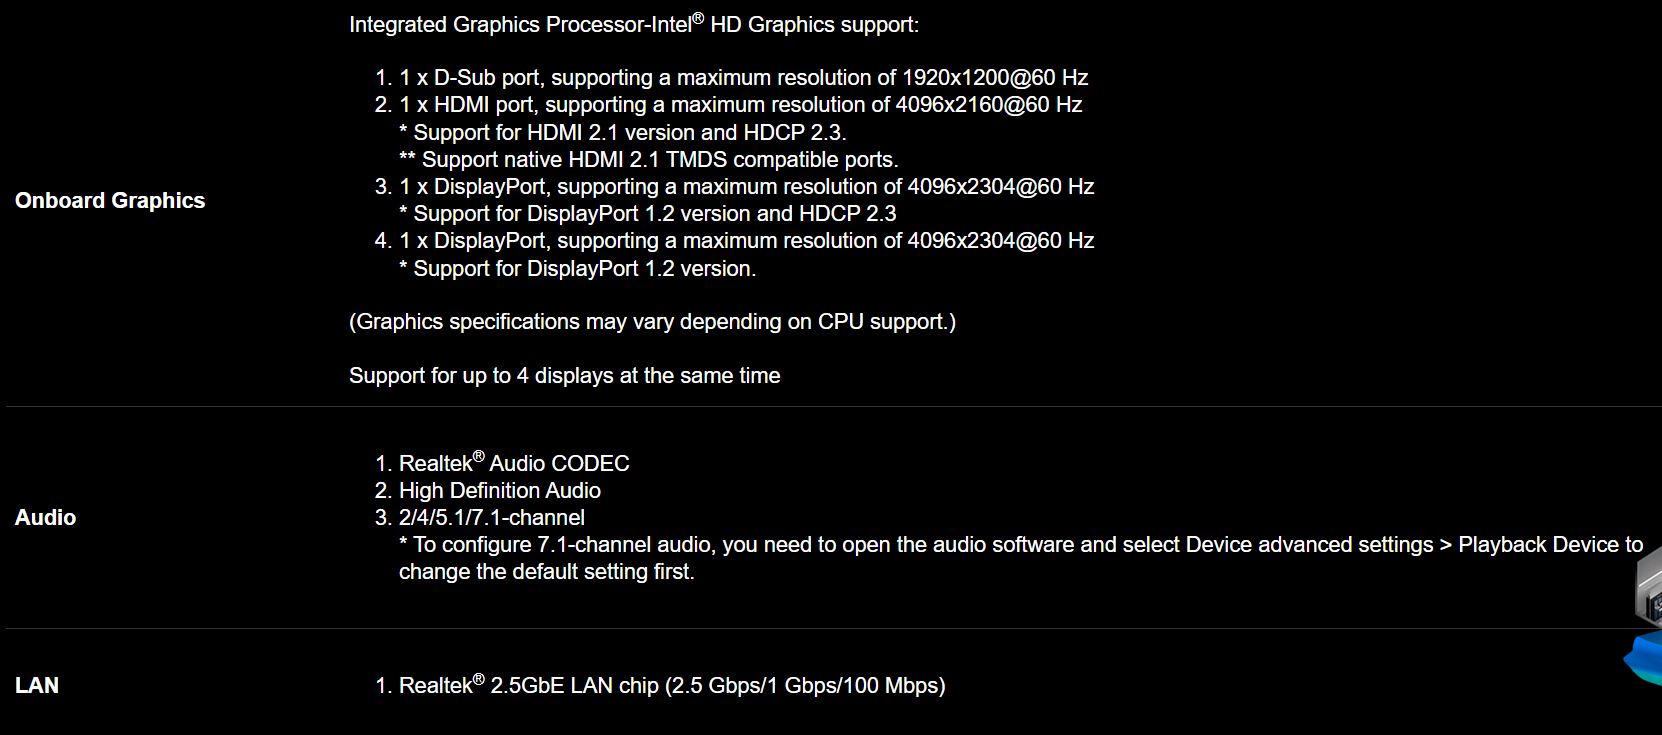Click the Realtek 2.5GbE LAN chip line
Image resolution: width=1662 pixels, height=735 pixels.
(x=672, y=685)
